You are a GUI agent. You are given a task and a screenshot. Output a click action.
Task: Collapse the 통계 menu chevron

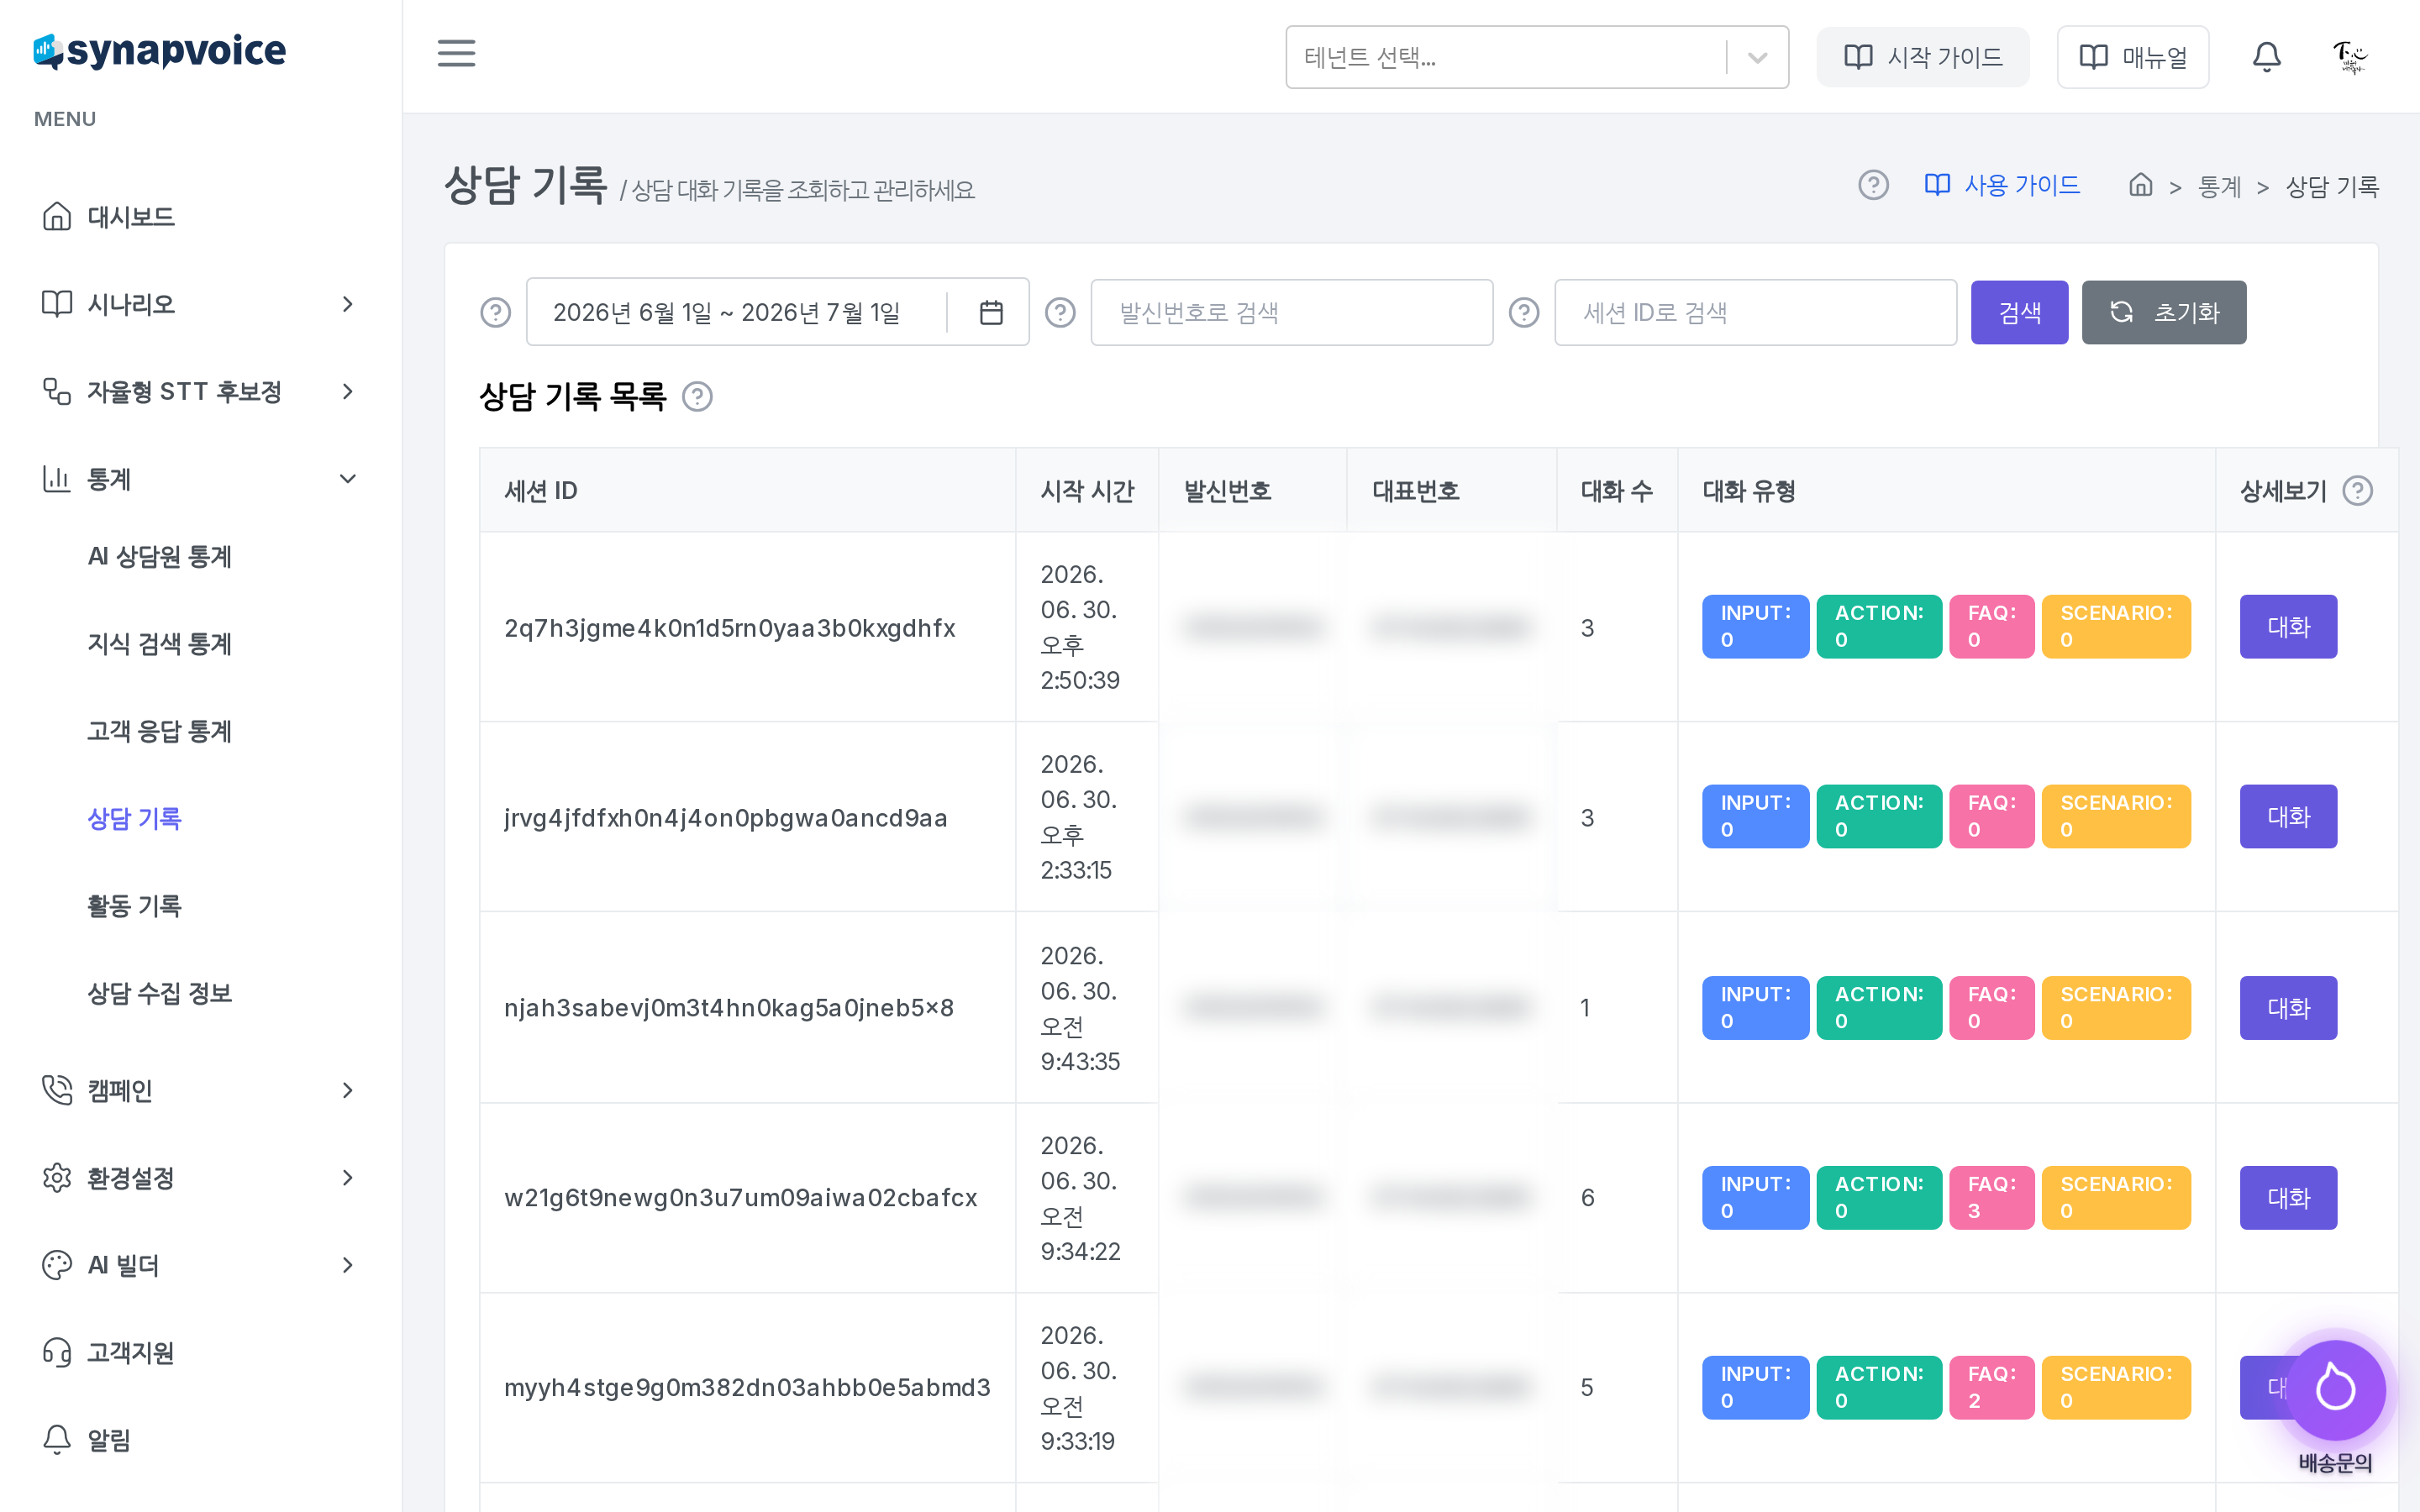click(347, 479)
